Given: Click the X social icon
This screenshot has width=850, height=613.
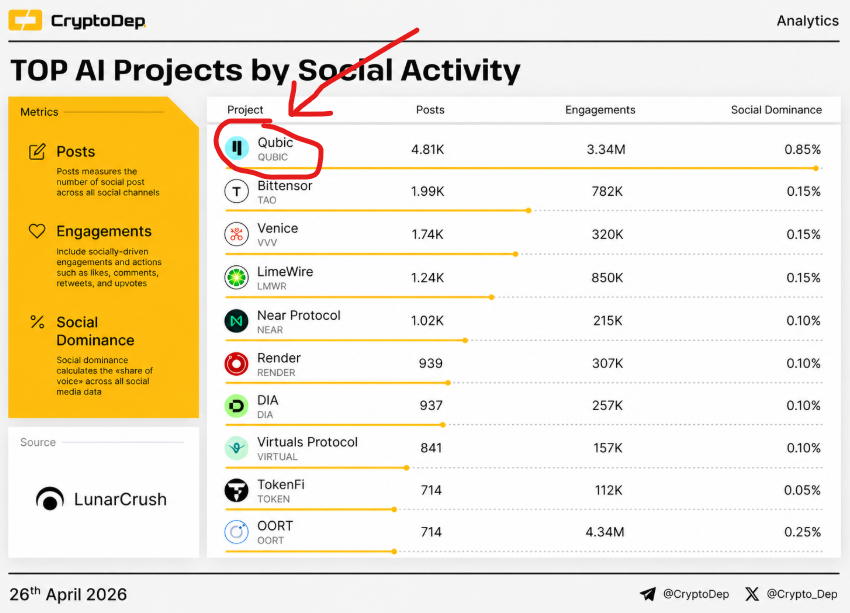Looking at the screenshot, I should pyautogui.click(x=752, y=594).
